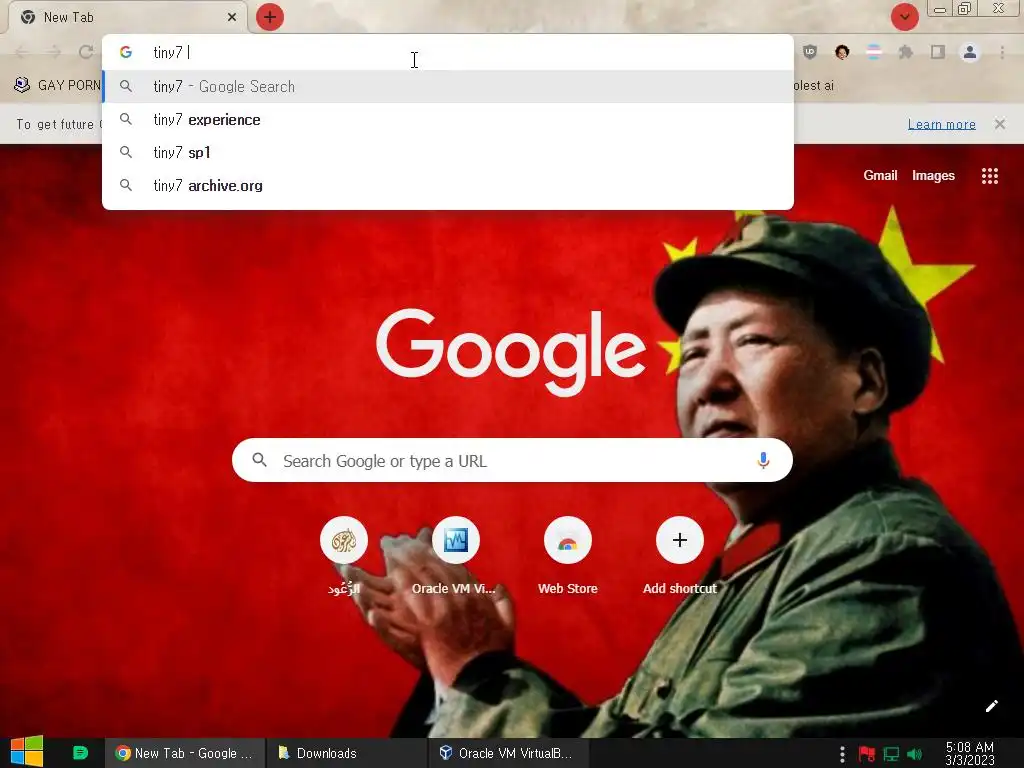1024x768 pixels.
Task: Open the Chrome profile avatar menu
Action: (970, 52)
